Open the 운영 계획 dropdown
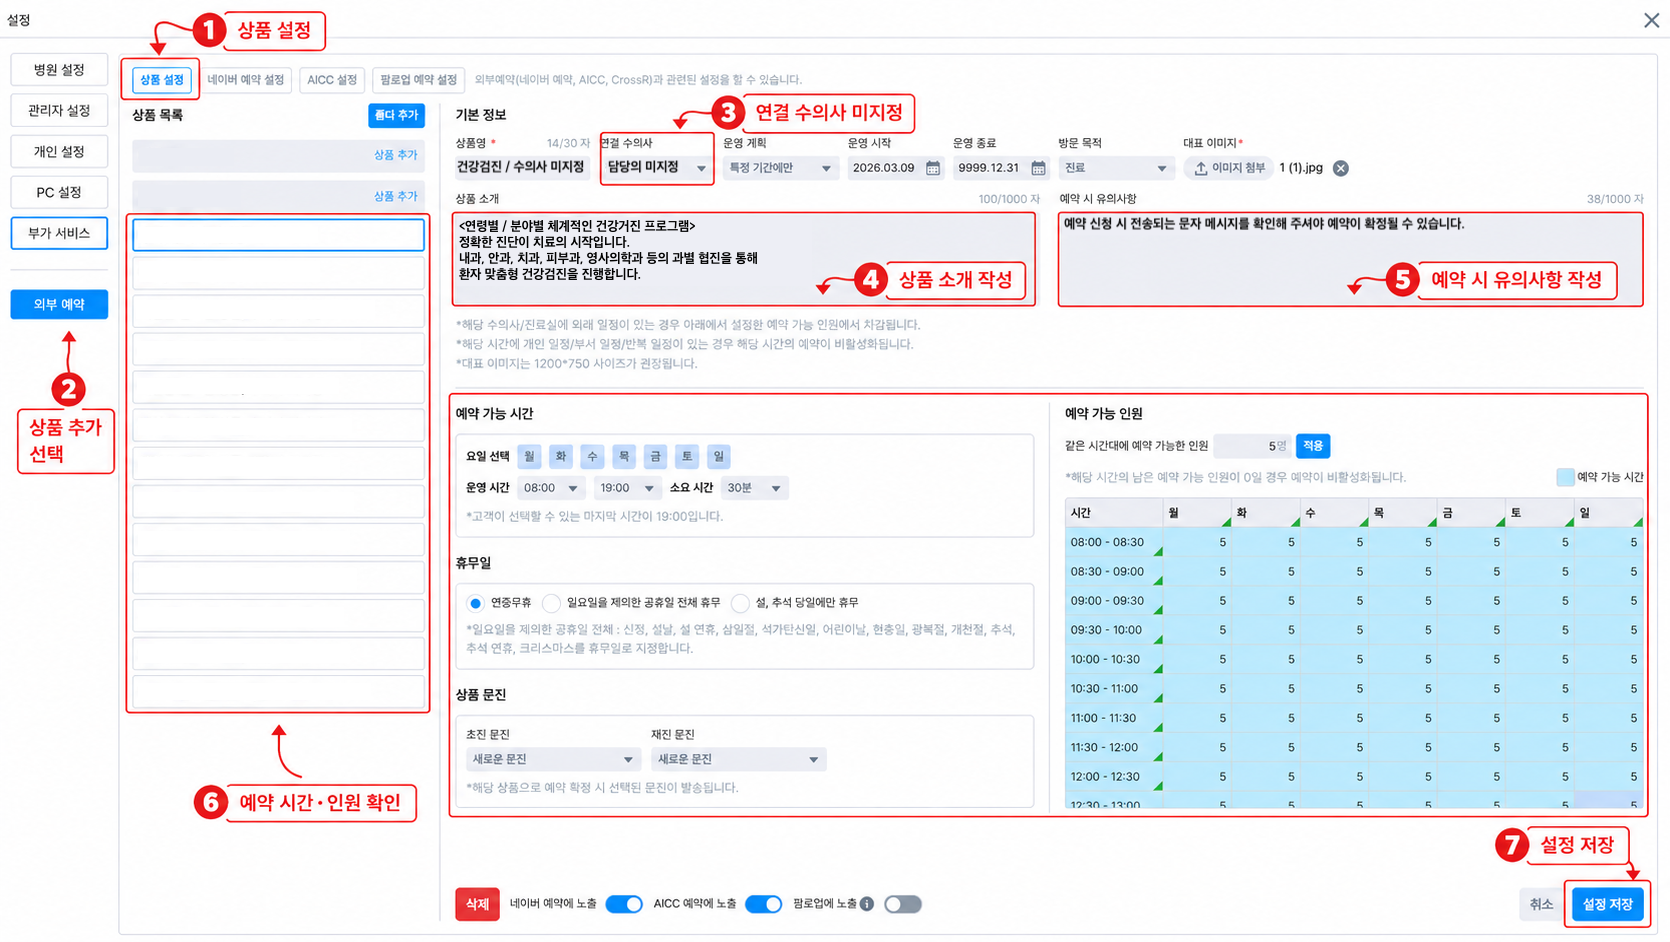Viewport: 1670px width, 942px height. (780, 168)
